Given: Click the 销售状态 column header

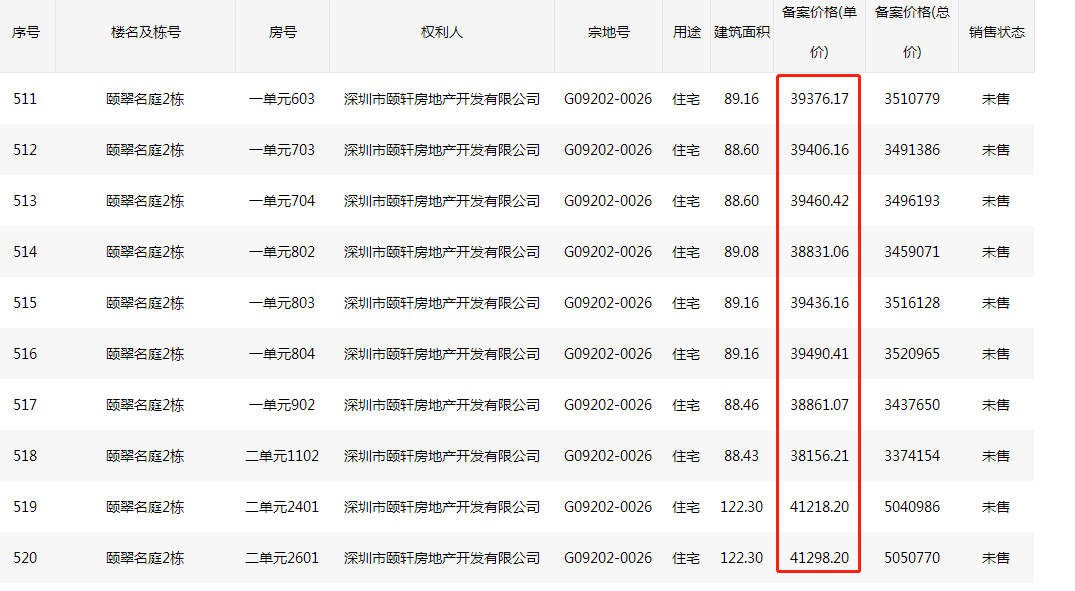Looking at the screenshot, I should (996, 32).
